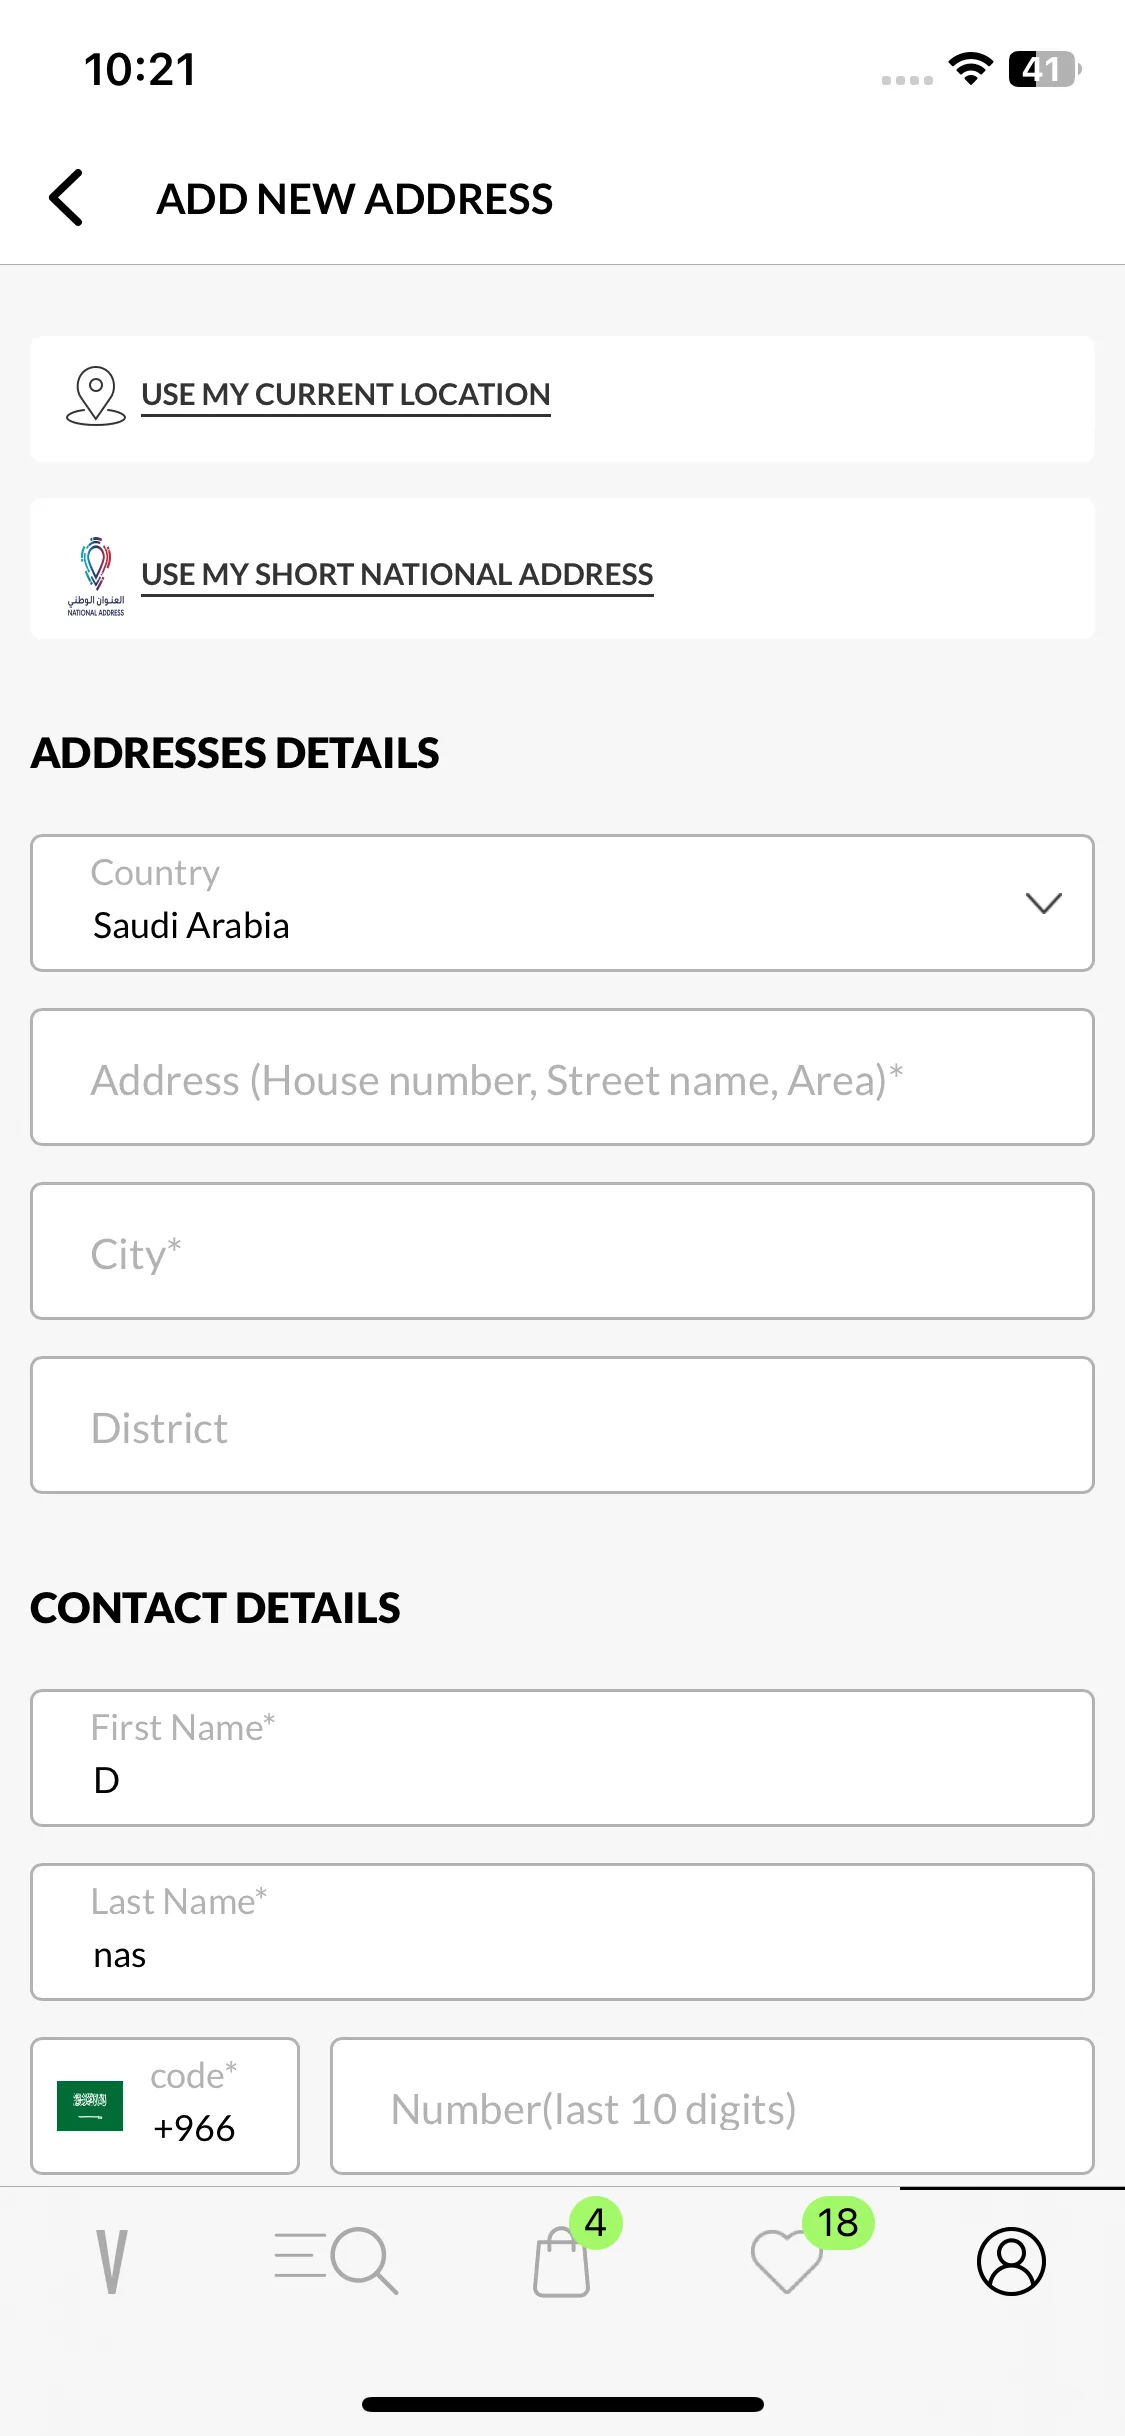The width and height of the screenshot is (1125, 2436).
Task: Edit the First Name field containing D
Action: pyautogui.click(x=562, y=1758)
